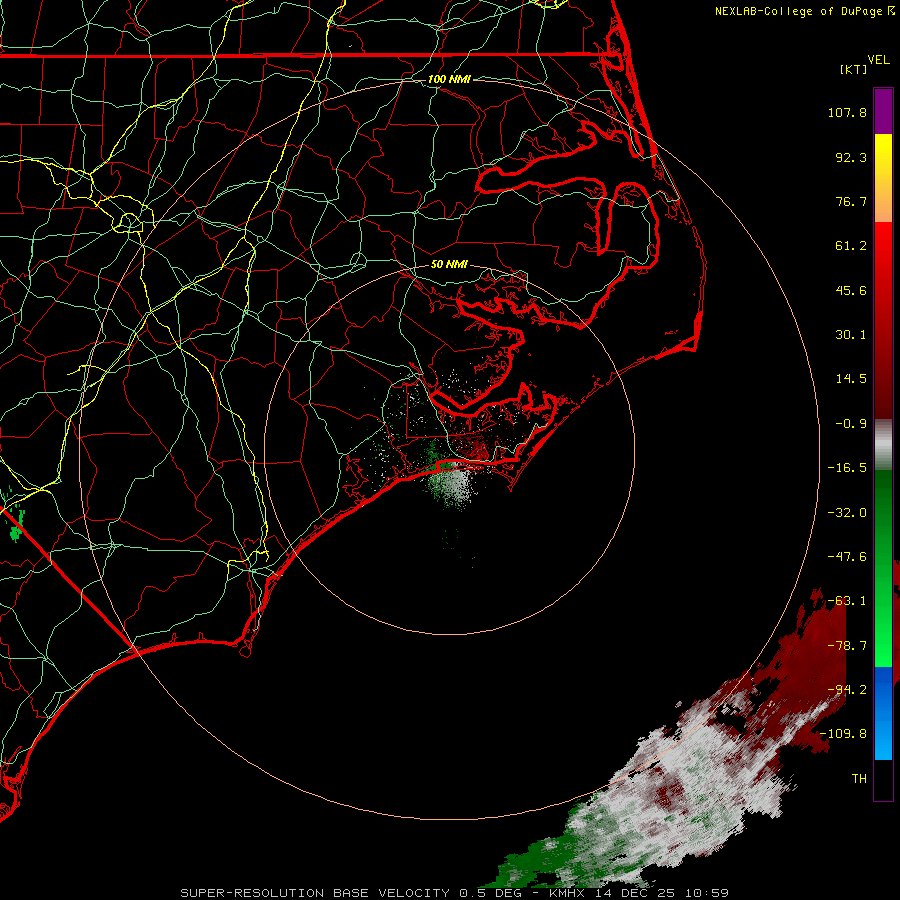Screen dimensions: 900x900
Task: Click the 61.2 legend value
Action: 851,246
